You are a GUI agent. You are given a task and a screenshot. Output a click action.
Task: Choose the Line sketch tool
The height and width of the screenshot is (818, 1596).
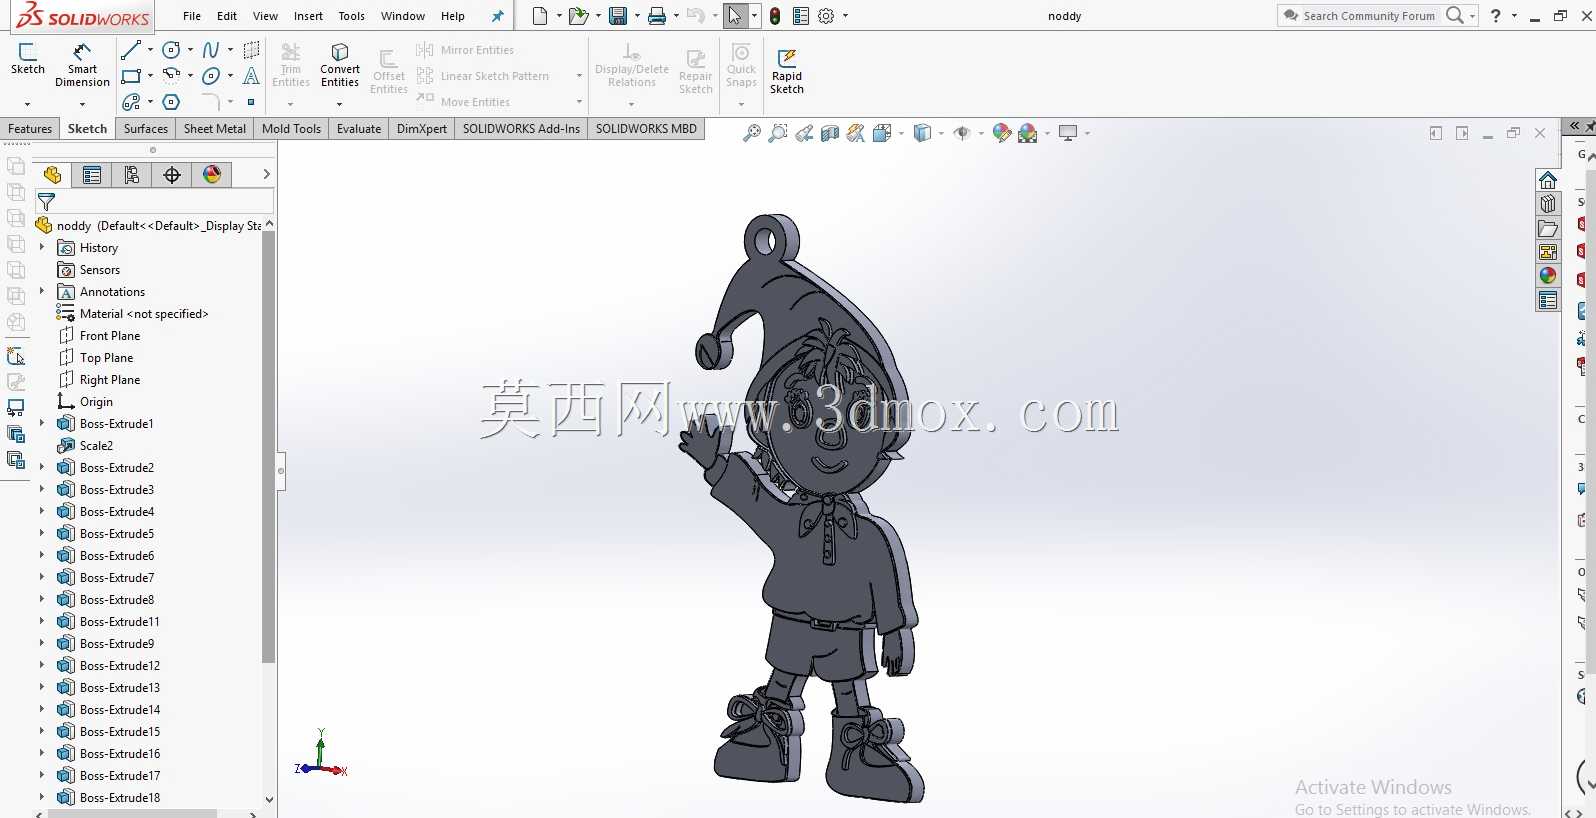[131, 49]
